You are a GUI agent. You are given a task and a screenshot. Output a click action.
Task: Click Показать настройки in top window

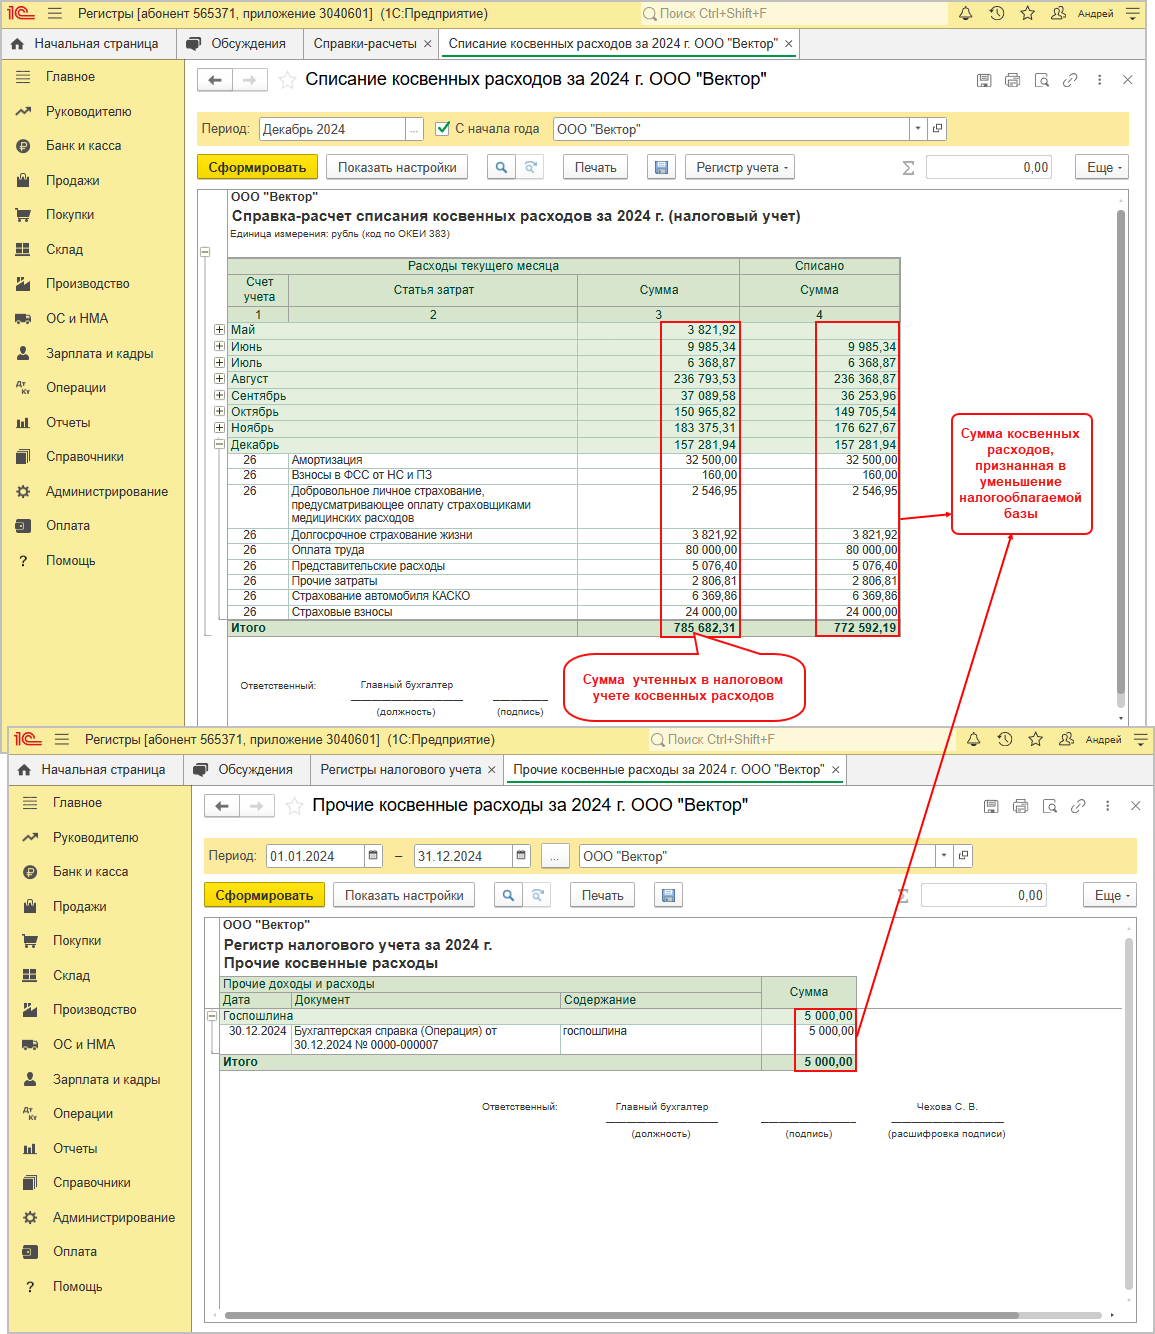(x=397, y=167)
